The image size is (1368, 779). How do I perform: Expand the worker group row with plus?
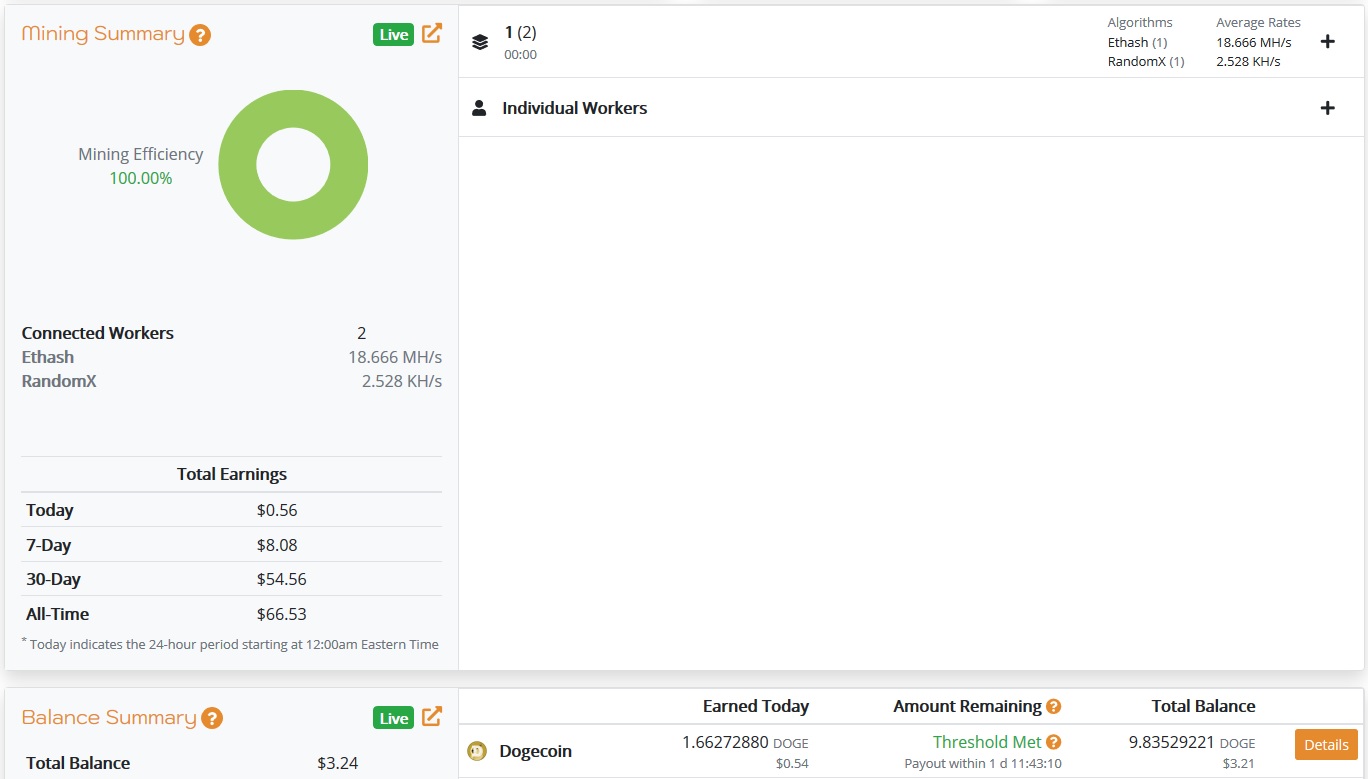tap(1327, 42)
